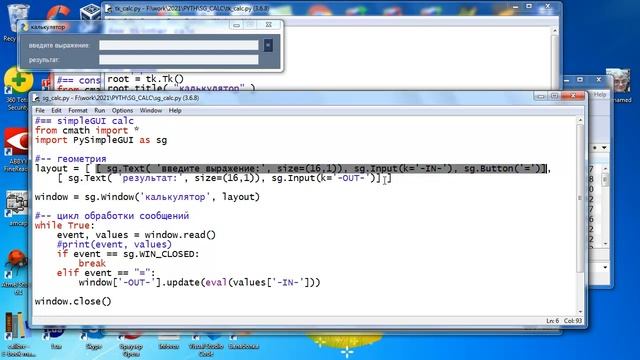Viewport: 640px width, 360px height.
Task: Minimize the sg_calc.py editor window
Action: 541,96
